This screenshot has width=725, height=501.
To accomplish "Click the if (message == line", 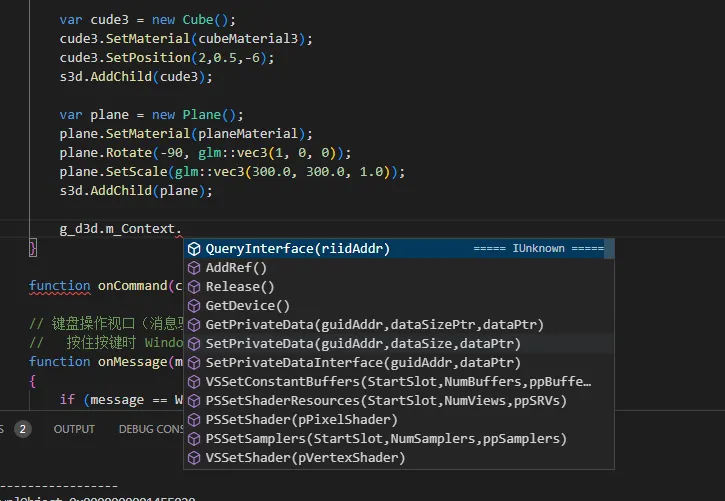I will (121, 399).
